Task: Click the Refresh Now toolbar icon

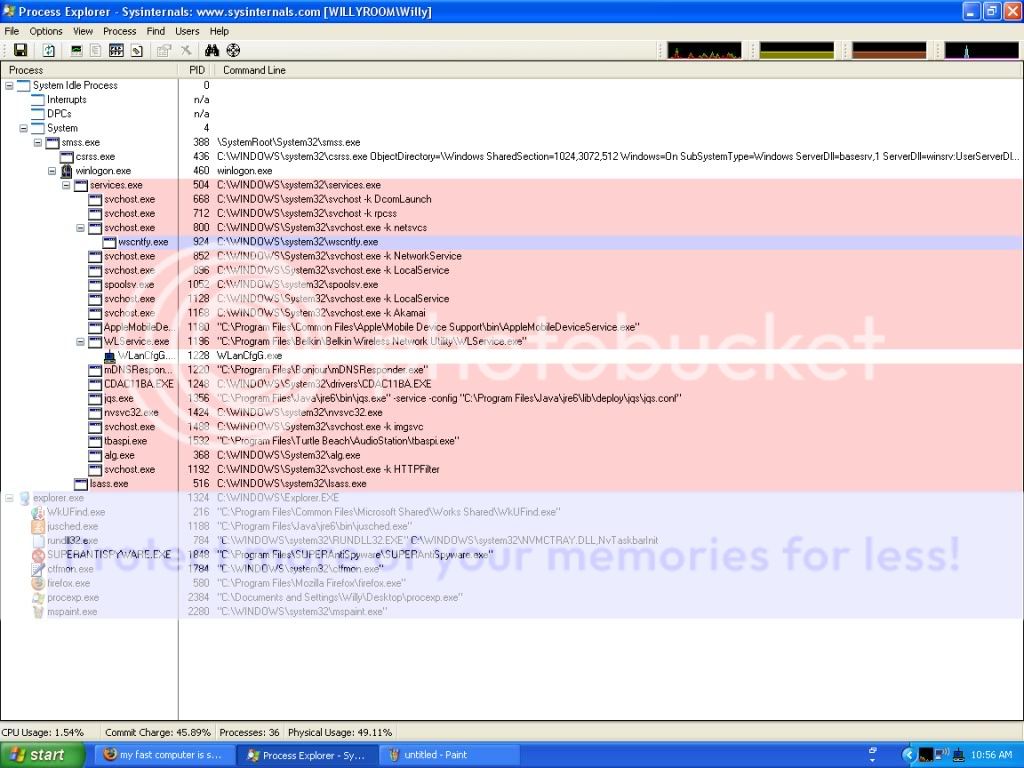Action: point(48,50)
